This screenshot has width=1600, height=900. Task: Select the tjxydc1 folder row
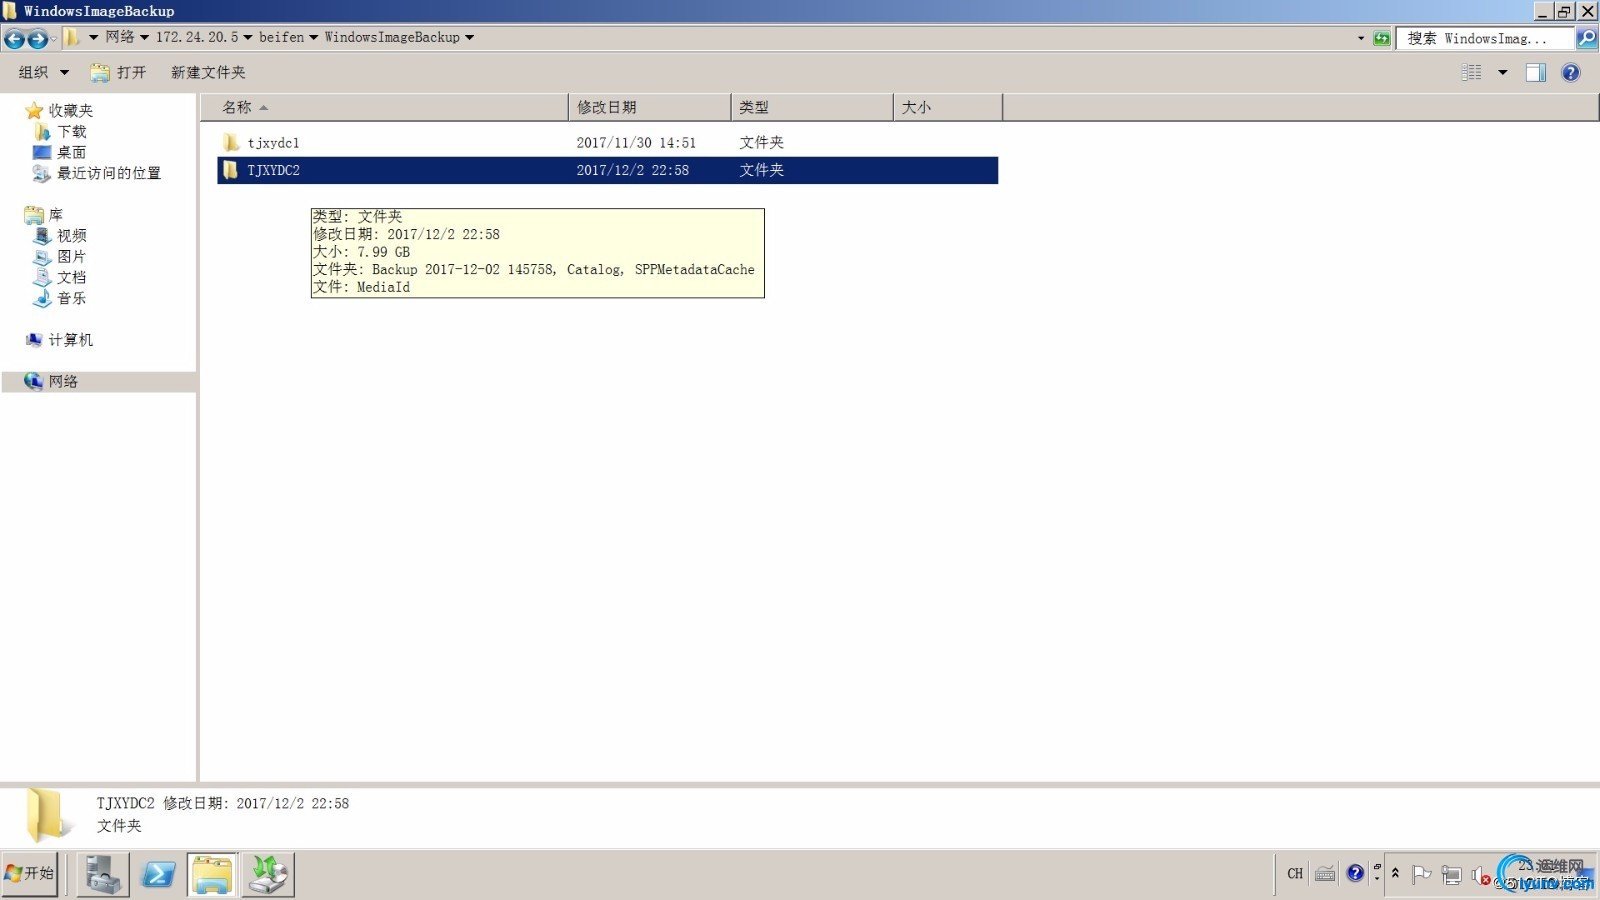coord(607,143)
